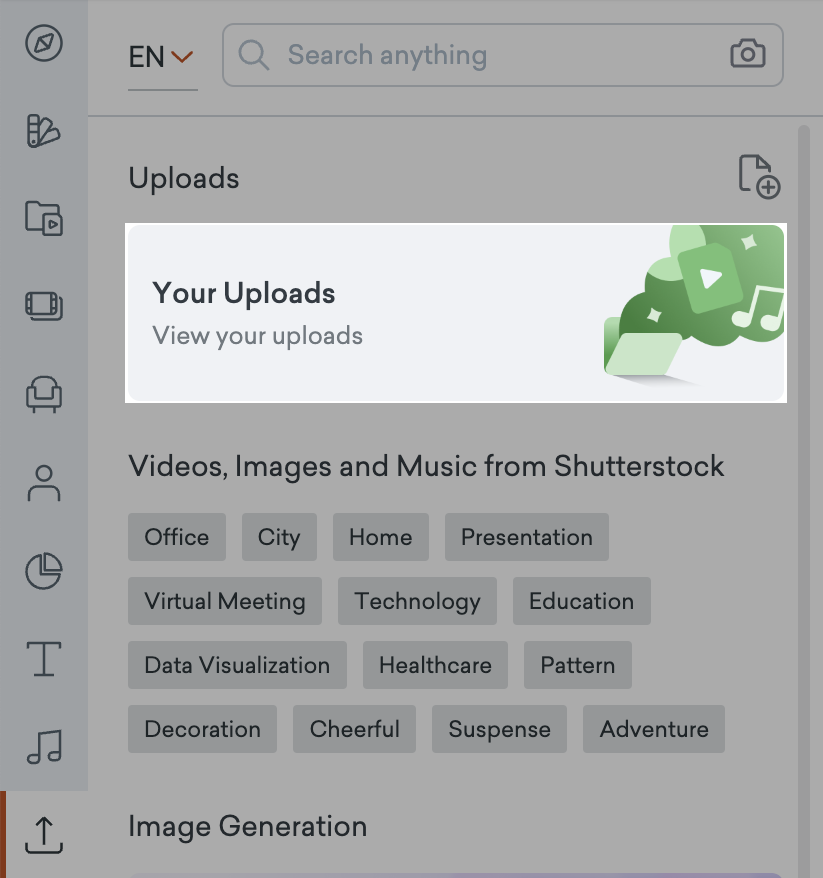Screen dimensions: 823x878
Task: Click inside the Search anything field
Action: [450, 55]
